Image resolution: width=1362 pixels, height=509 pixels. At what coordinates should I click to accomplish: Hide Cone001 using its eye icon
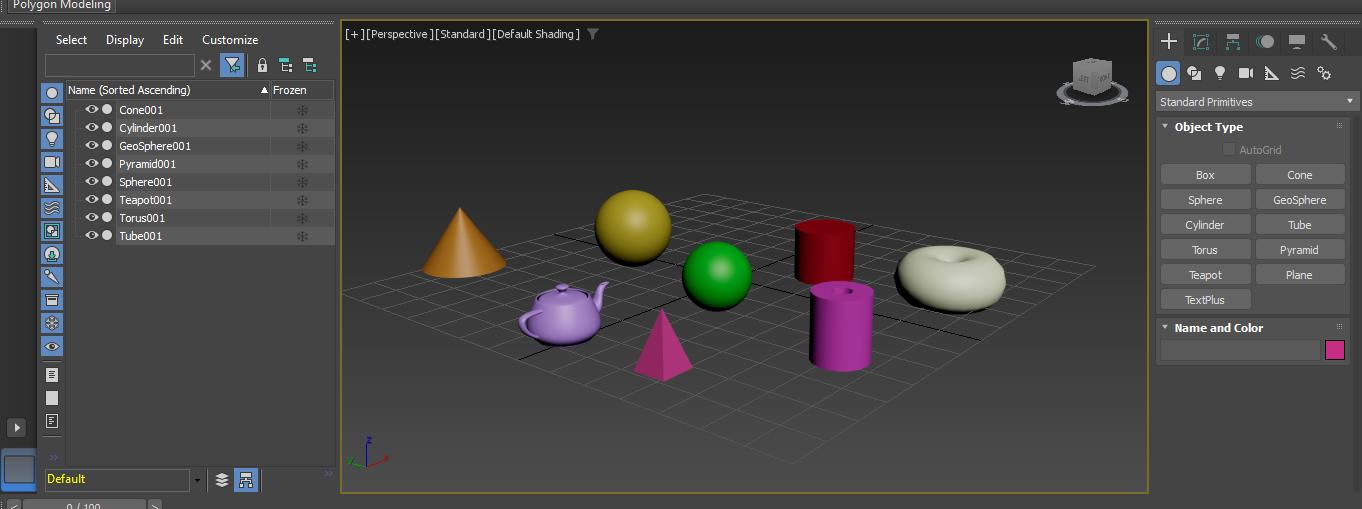pos(92,110)
